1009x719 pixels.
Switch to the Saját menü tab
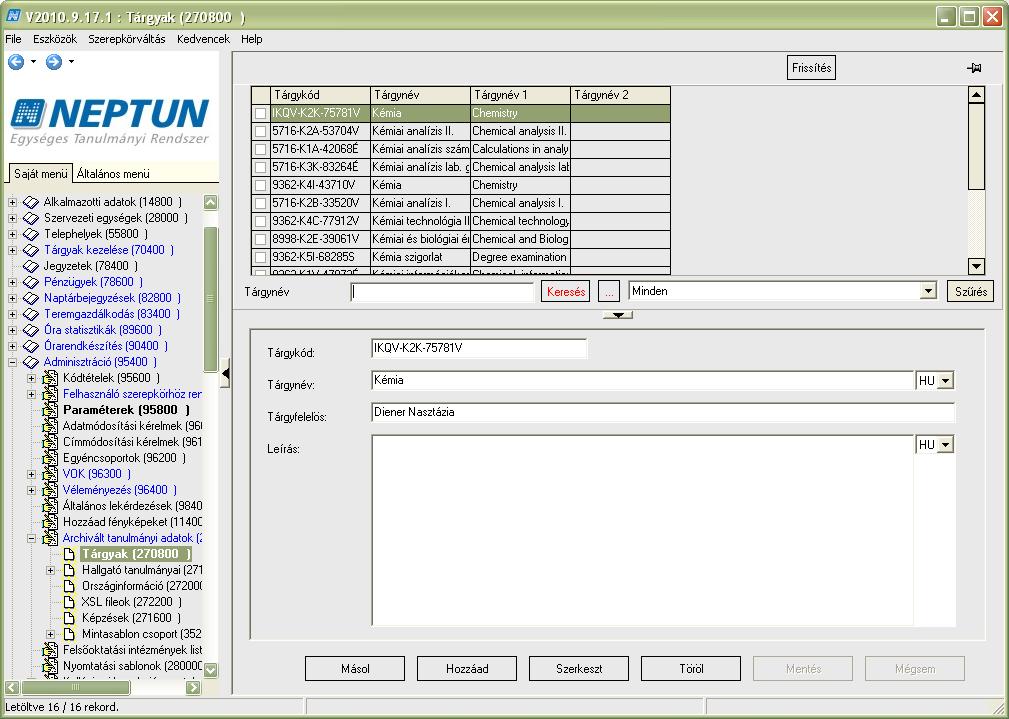(41, 174)
